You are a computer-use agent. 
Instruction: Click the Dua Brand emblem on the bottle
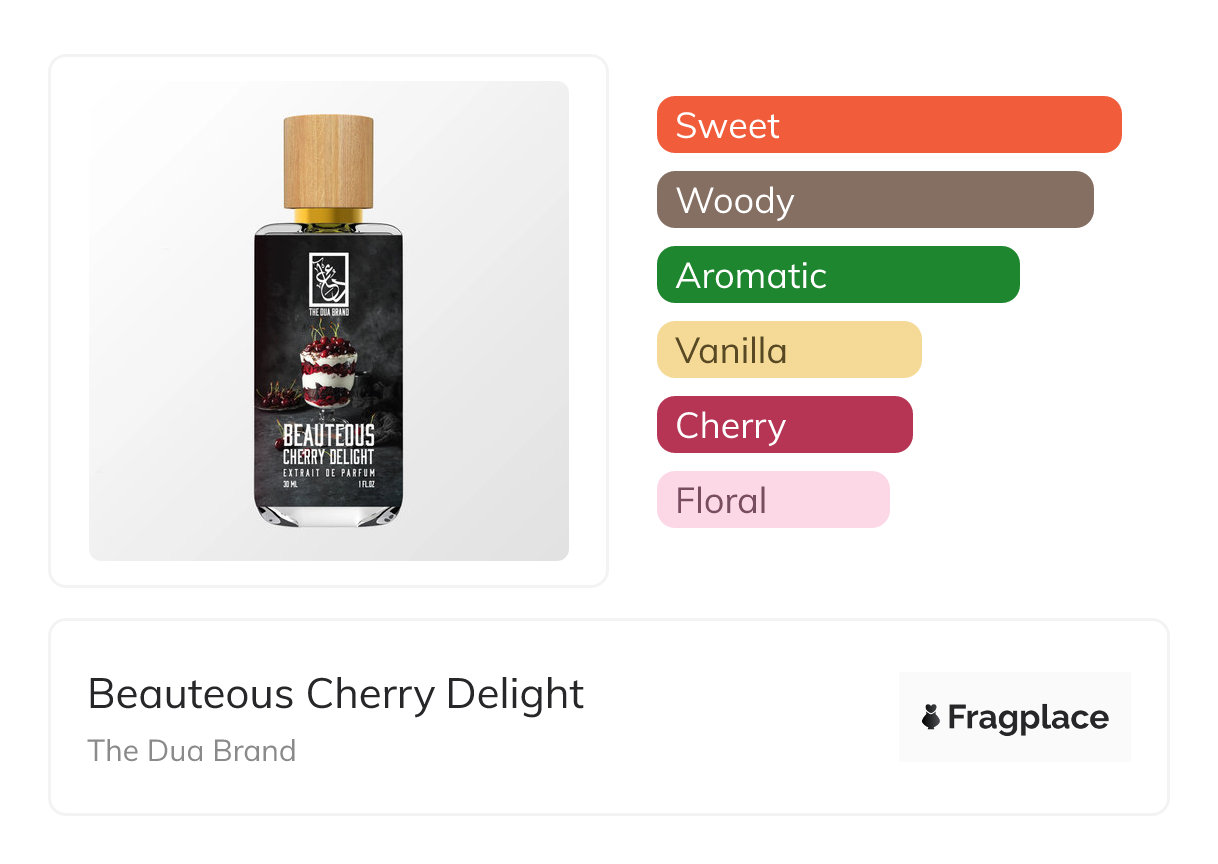328,281
